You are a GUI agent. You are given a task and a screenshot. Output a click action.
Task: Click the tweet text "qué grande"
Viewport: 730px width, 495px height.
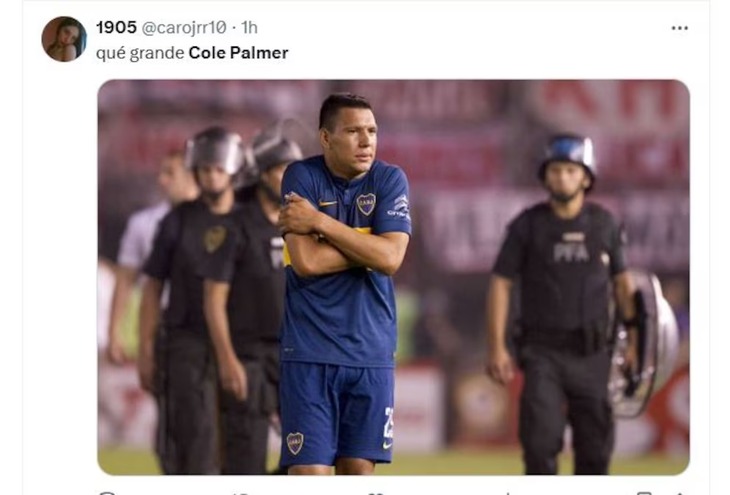[140, 53]
